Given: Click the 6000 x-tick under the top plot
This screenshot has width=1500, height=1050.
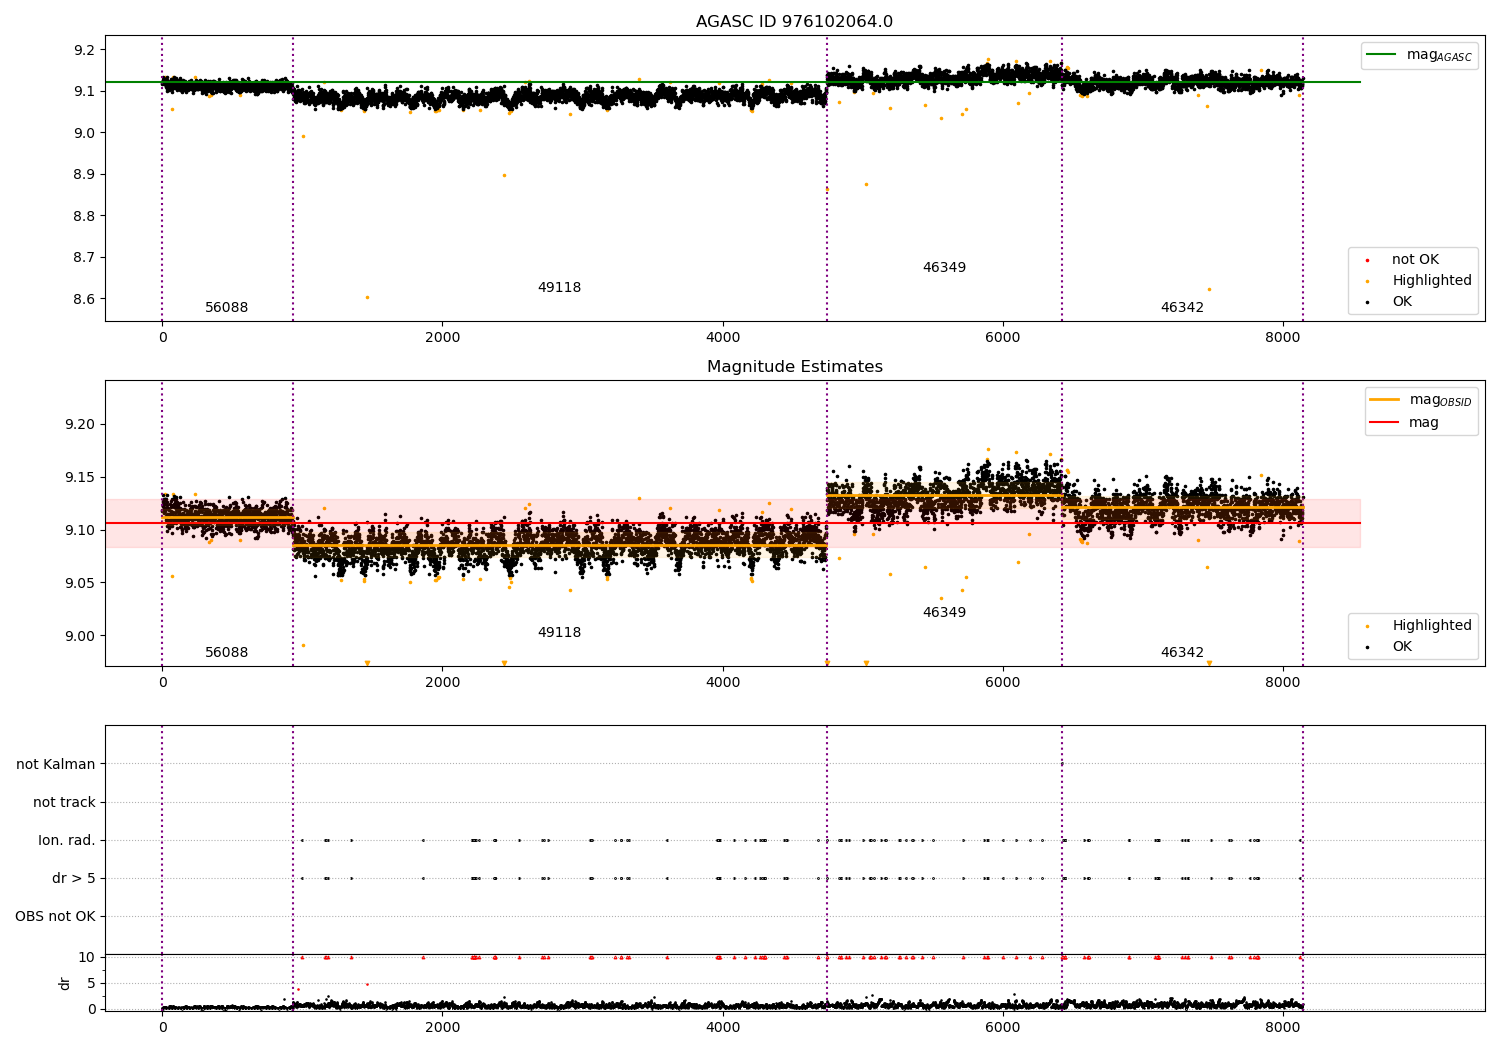Looking at the screenshot, I should (x=1002, y=338).
